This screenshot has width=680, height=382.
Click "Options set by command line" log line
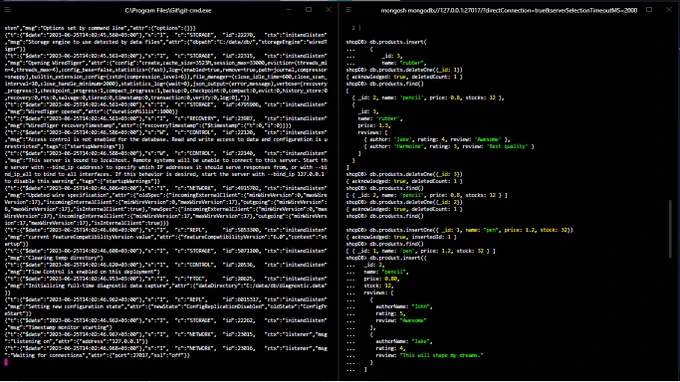coord(100,28)
